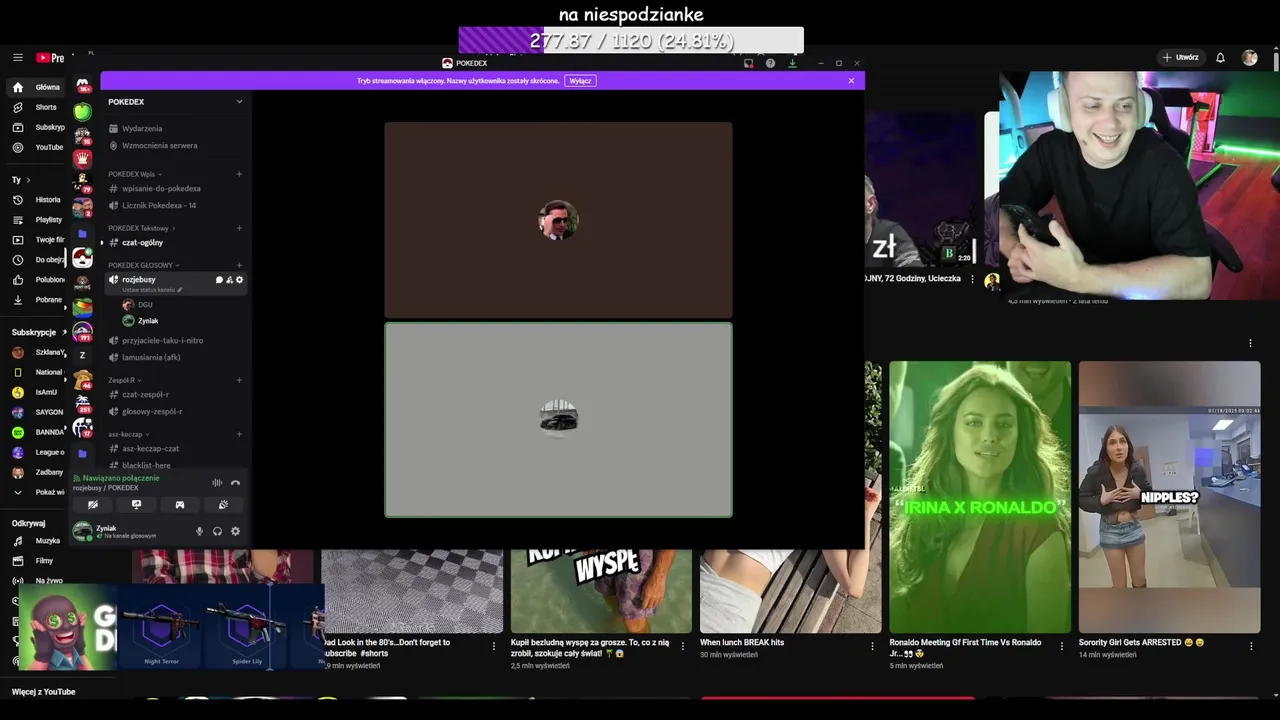Viewport: 1280px width, 720px height.
Task: Disconnect from Discord voice channel
Action: (x=235, y=483)
